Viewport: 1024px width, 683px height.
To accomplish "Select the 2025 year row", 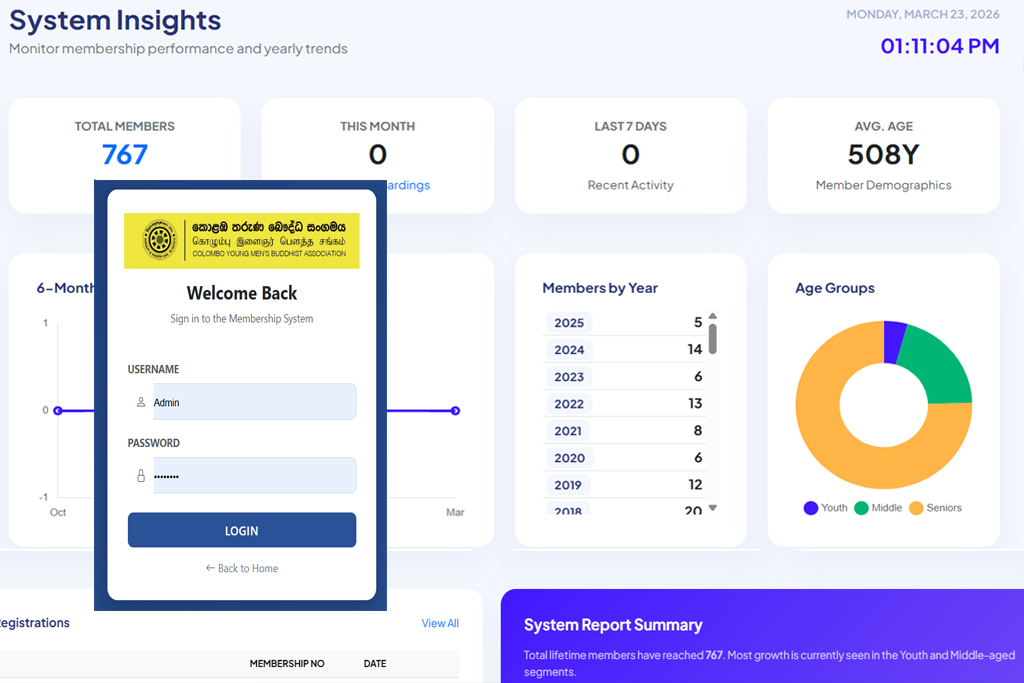I will click(x=624, y=323).
